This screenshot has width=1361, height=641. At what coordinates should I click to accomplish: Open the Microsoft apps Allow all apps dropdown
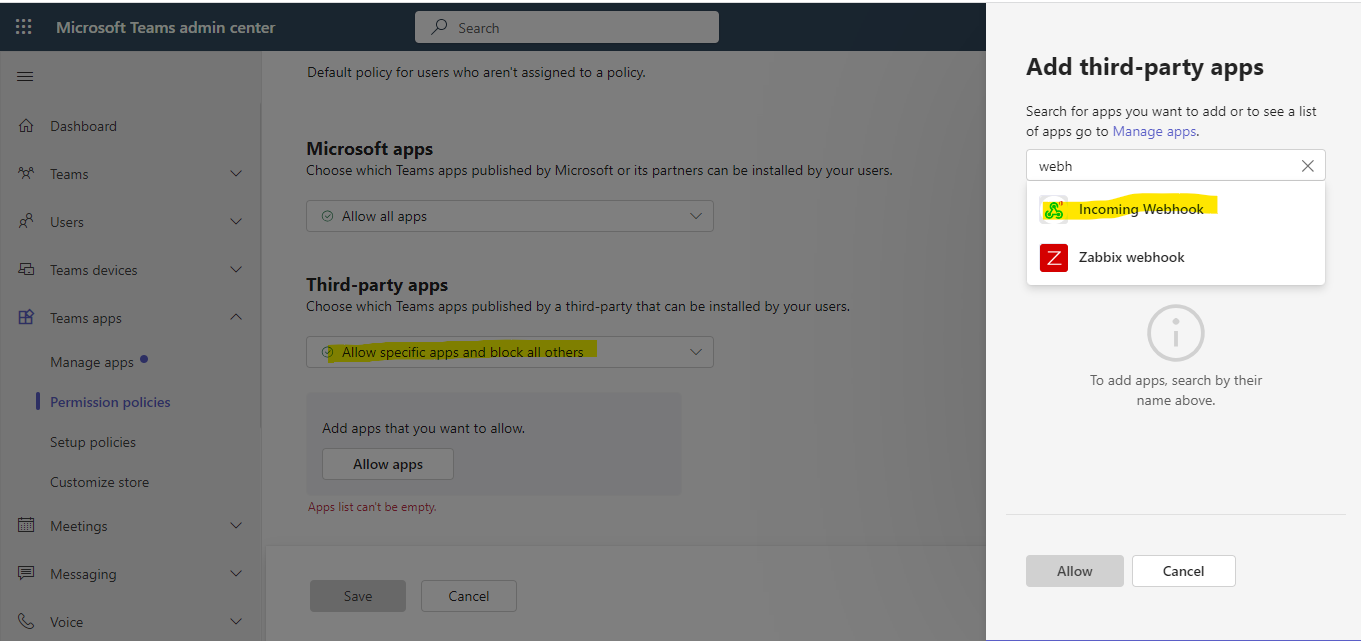(x=509, y=216)
